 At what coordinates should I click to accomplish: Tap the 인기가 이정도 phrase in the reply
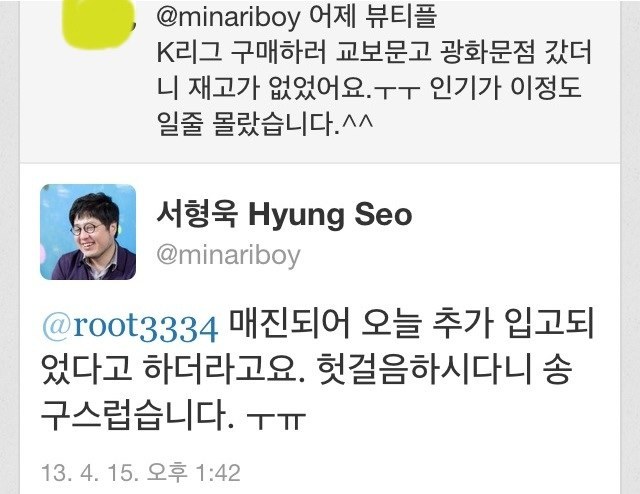pos(506,88)
